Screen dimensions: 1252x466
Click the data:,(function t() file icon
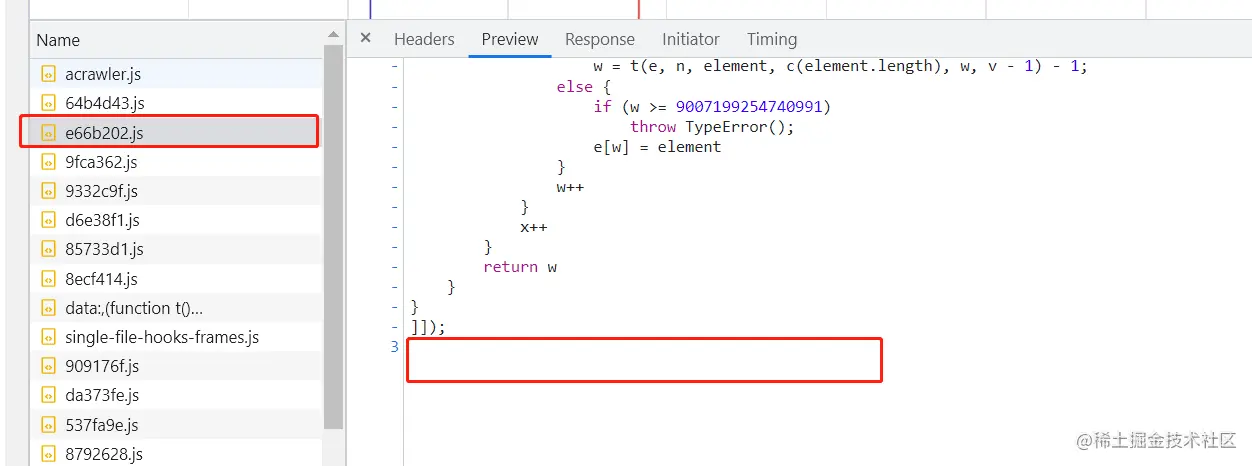pyautogui.click(x=48, y=308)
